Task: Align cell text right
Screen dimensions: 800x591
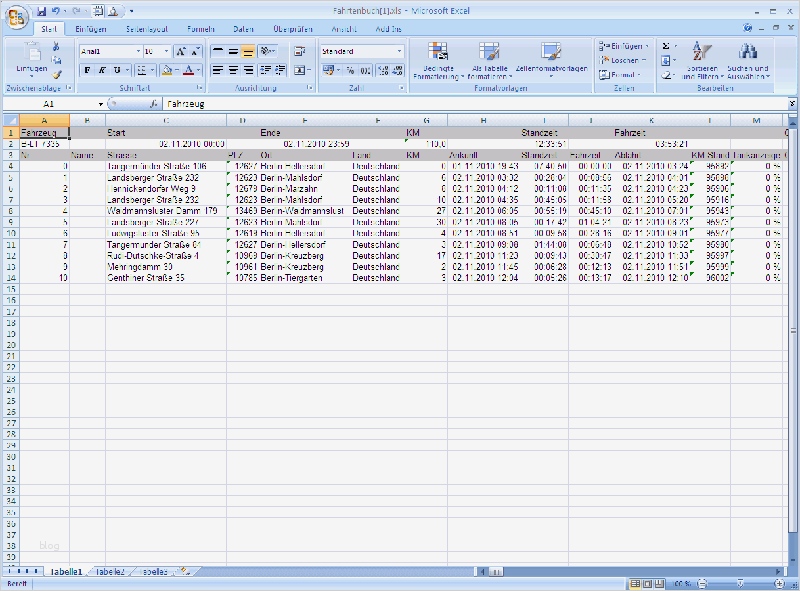Action: tap(248, 70)
